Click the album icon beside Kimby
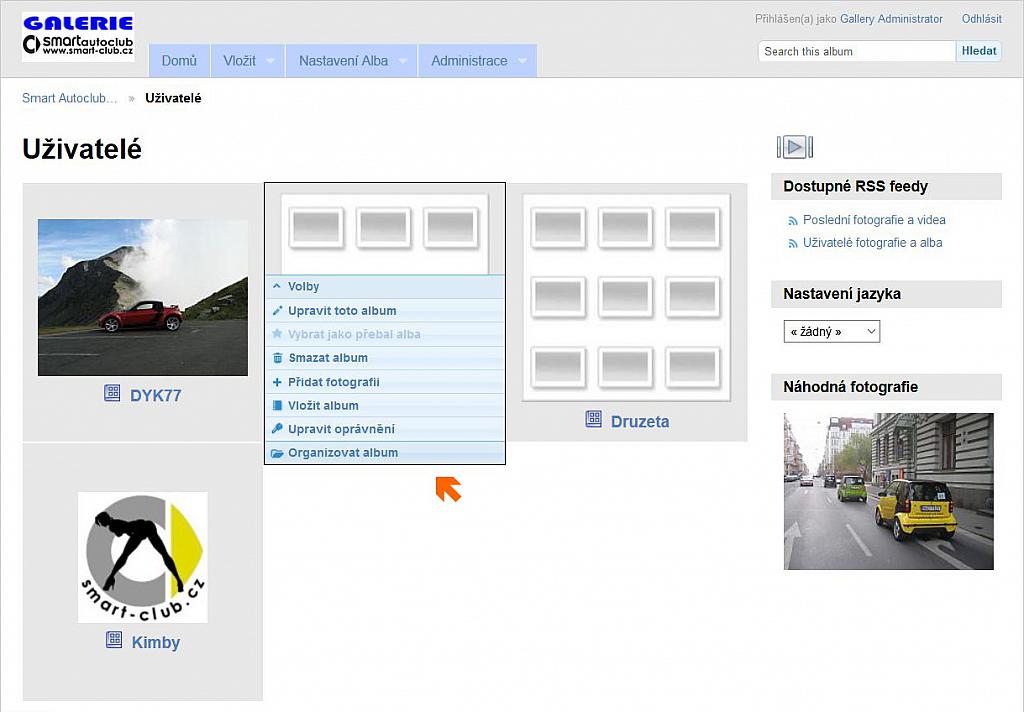The width and height of the screenshot is (1024, 712). 114,639
